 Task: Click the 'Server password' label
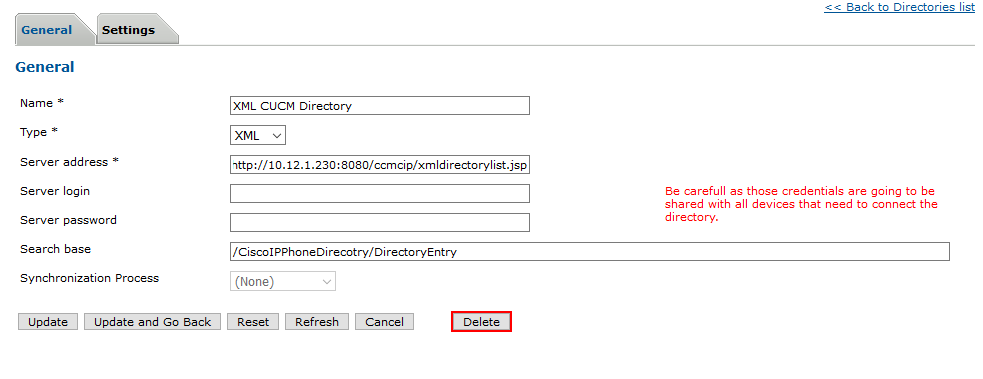(68, 220)
